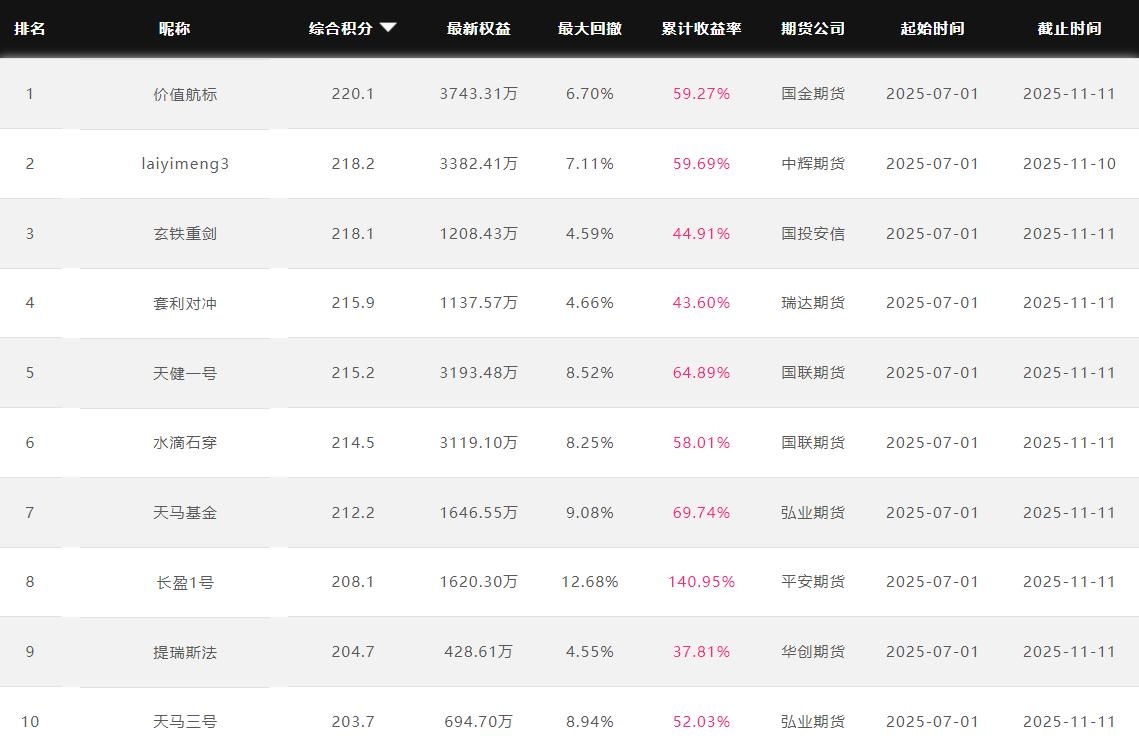Open the 提瑞斯法 trader entry

point(185,652)
